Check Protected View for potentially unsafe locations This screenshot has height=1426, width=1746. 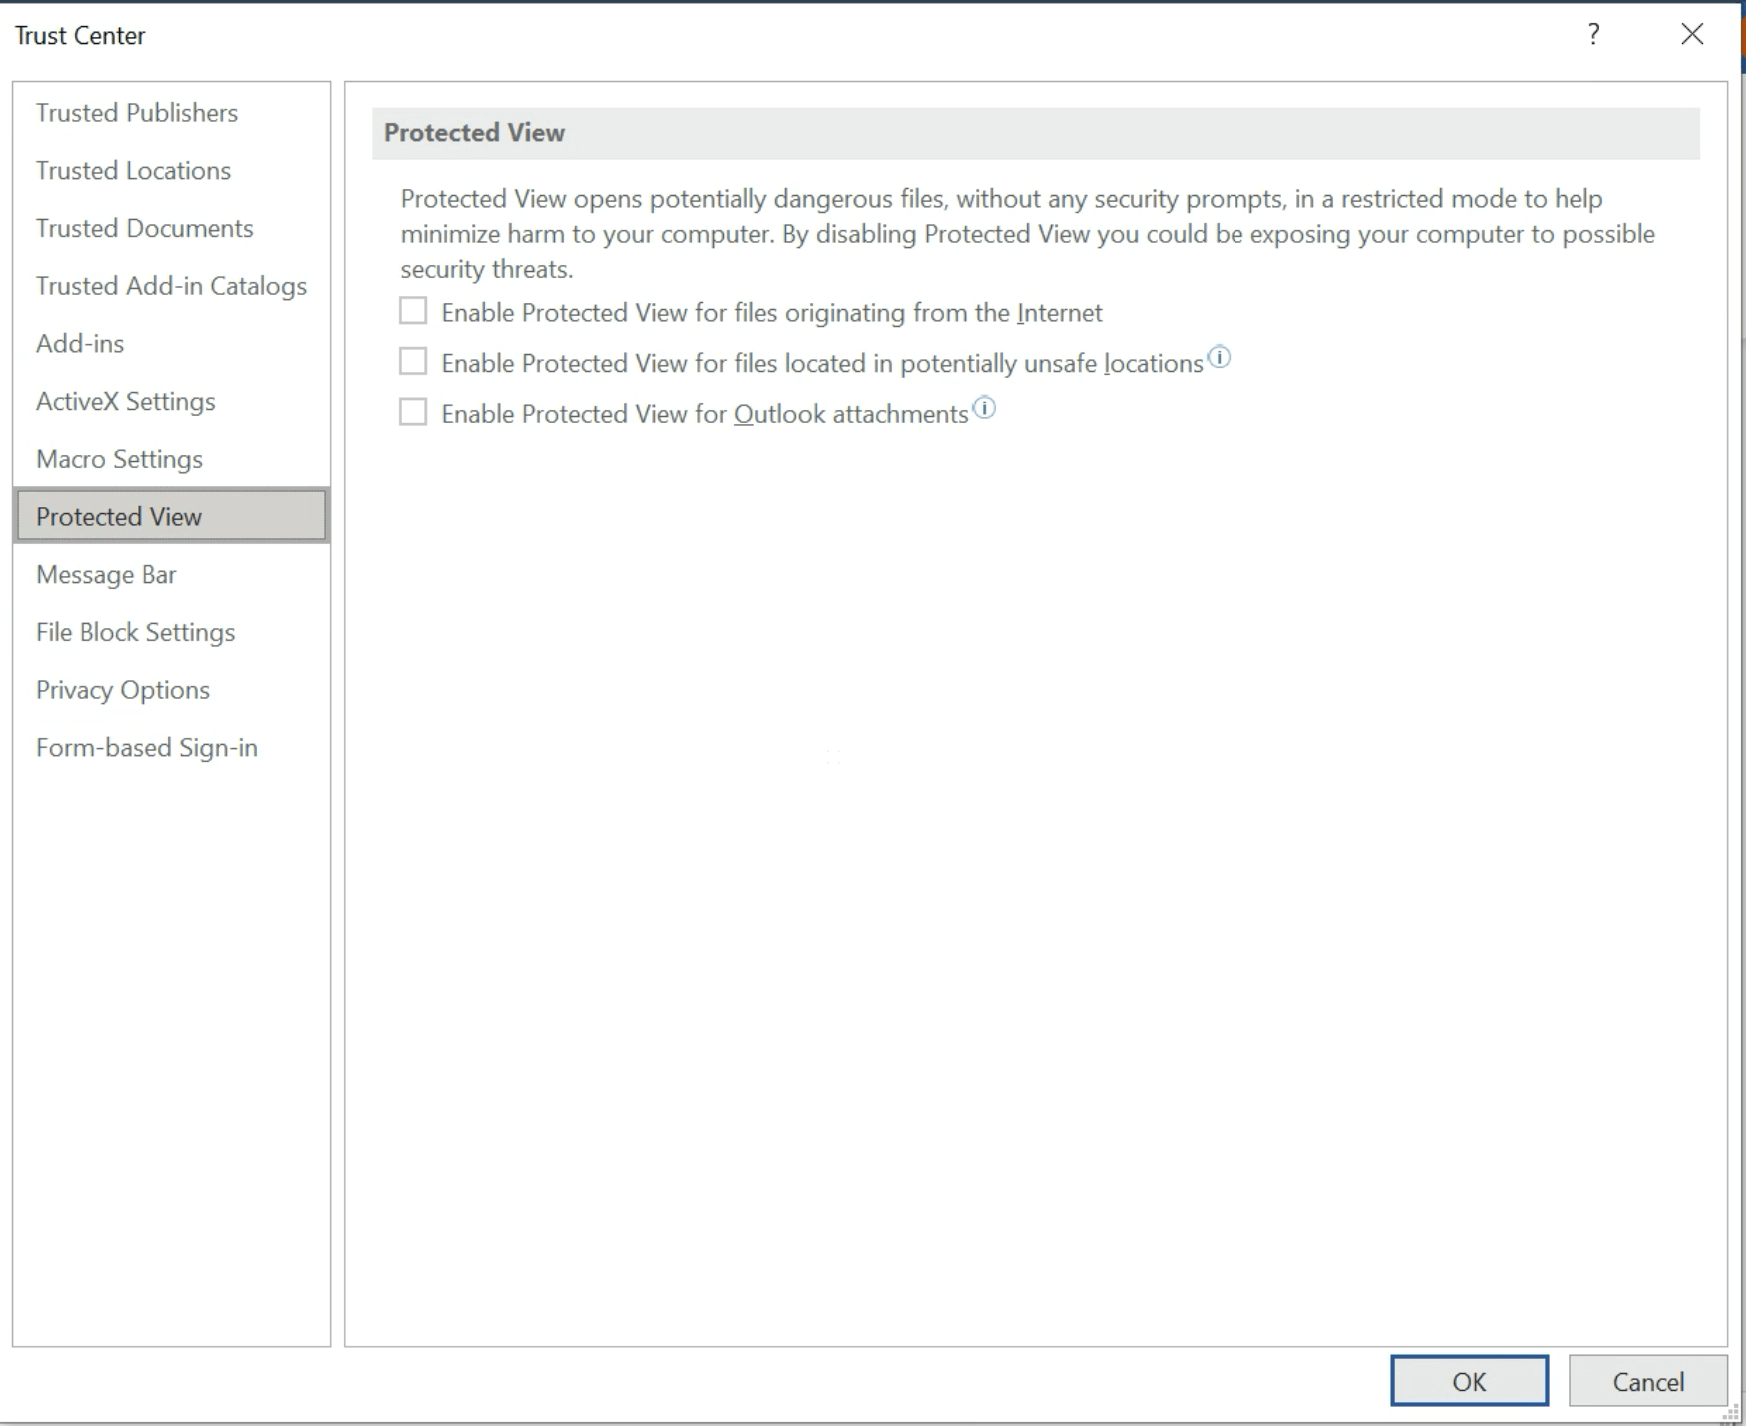click(x=413, y=361)
